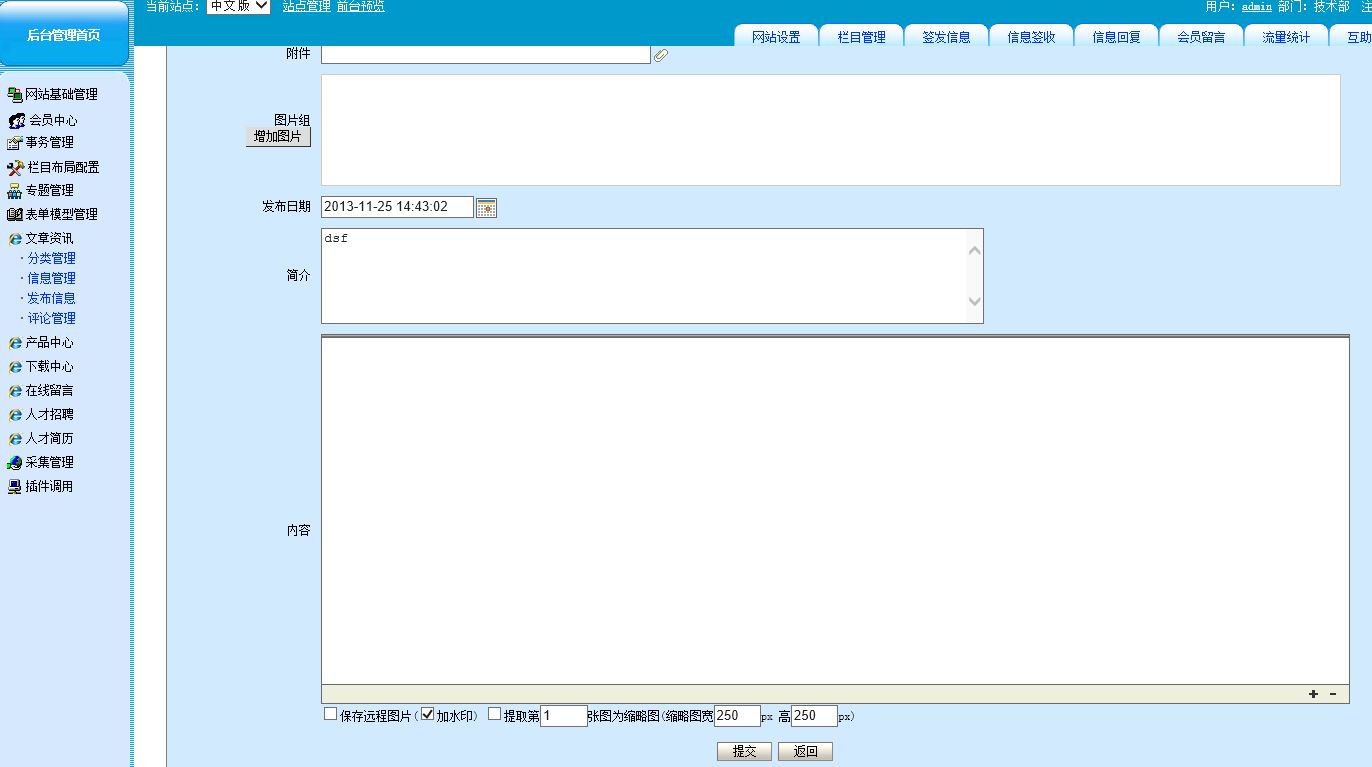
Task: Open the publish date calendar picker
Action: pyautogui.click(x=486, y=208)
